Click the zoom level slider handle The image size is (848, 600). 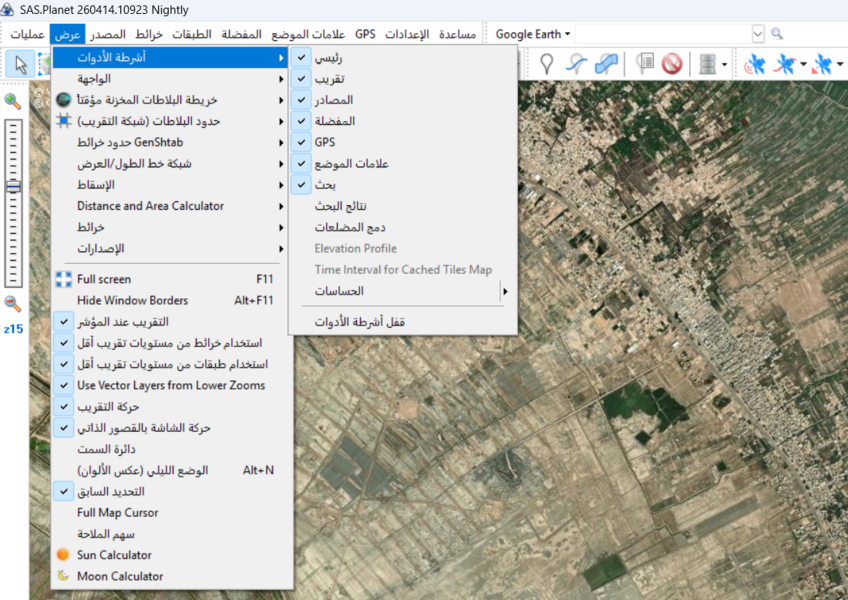13,186
